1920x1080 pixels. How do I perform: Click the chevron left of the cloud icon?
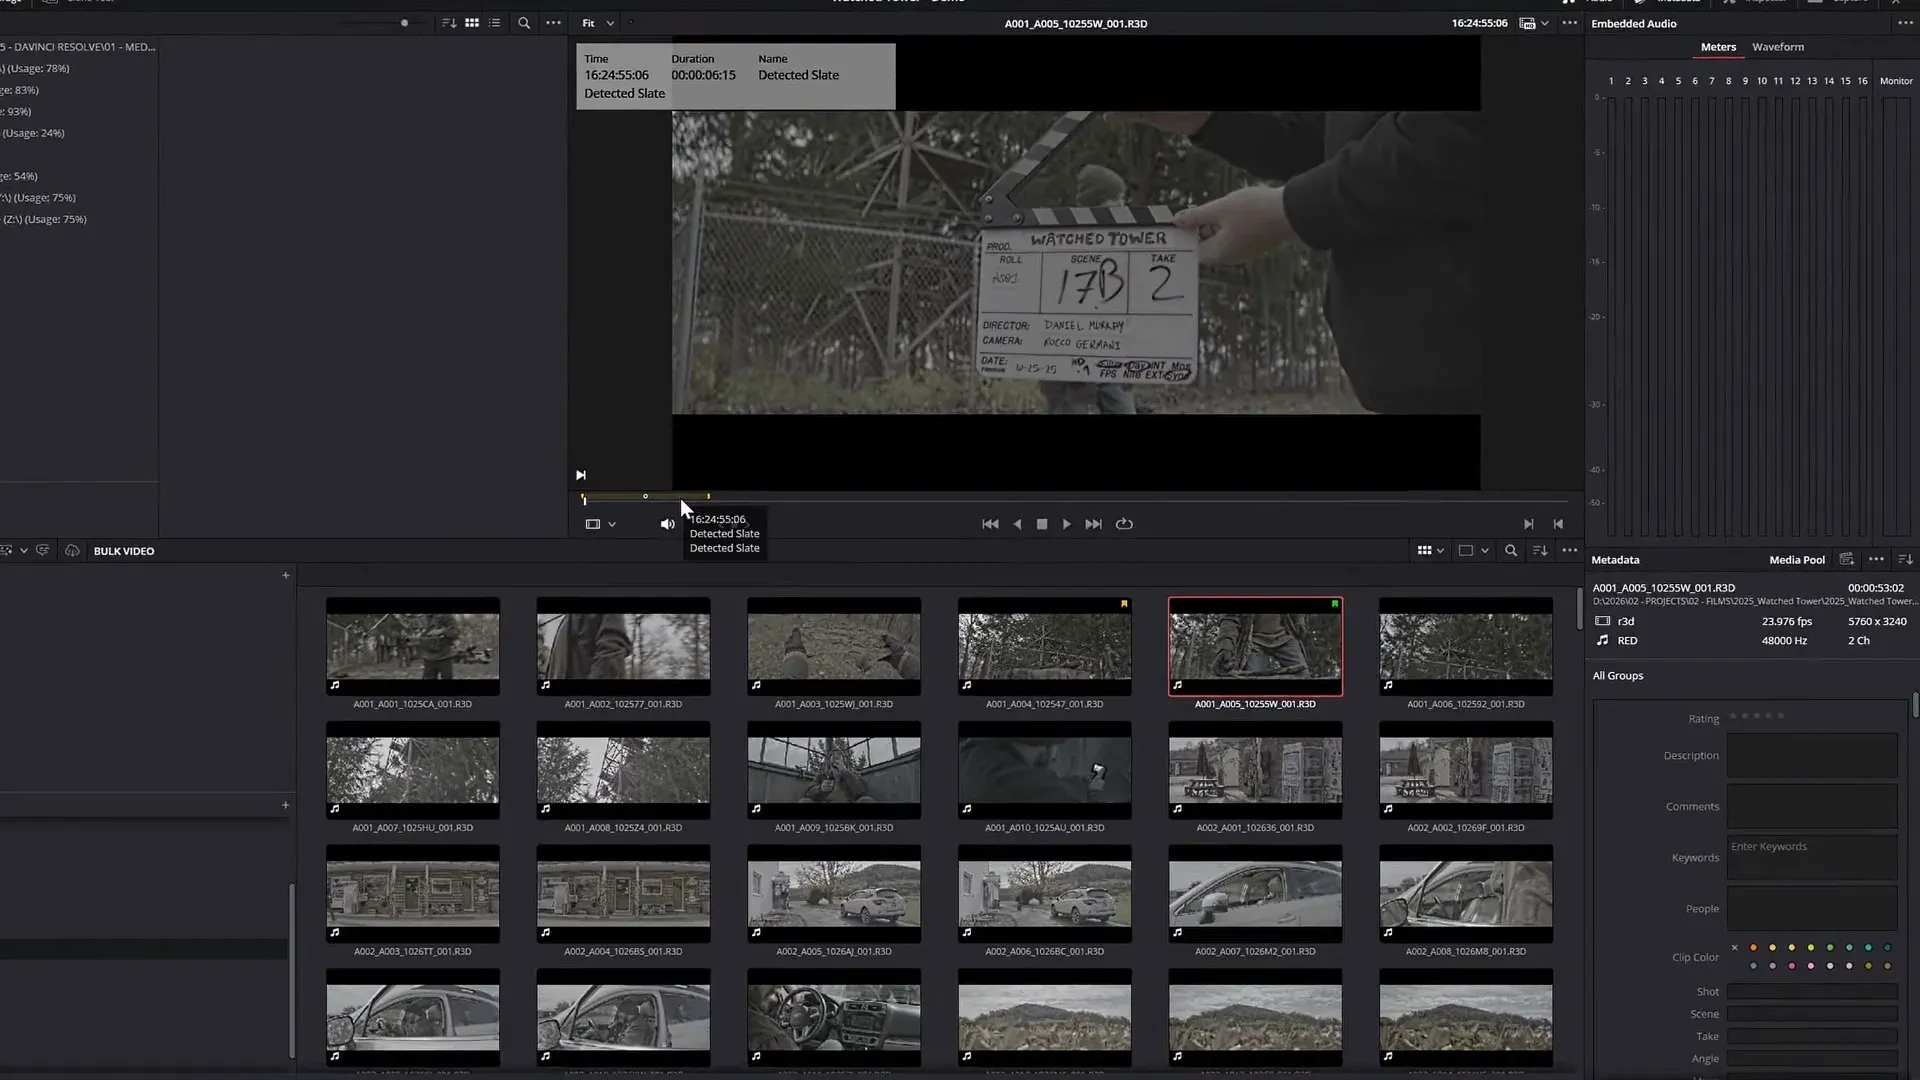tap(24, 550)
